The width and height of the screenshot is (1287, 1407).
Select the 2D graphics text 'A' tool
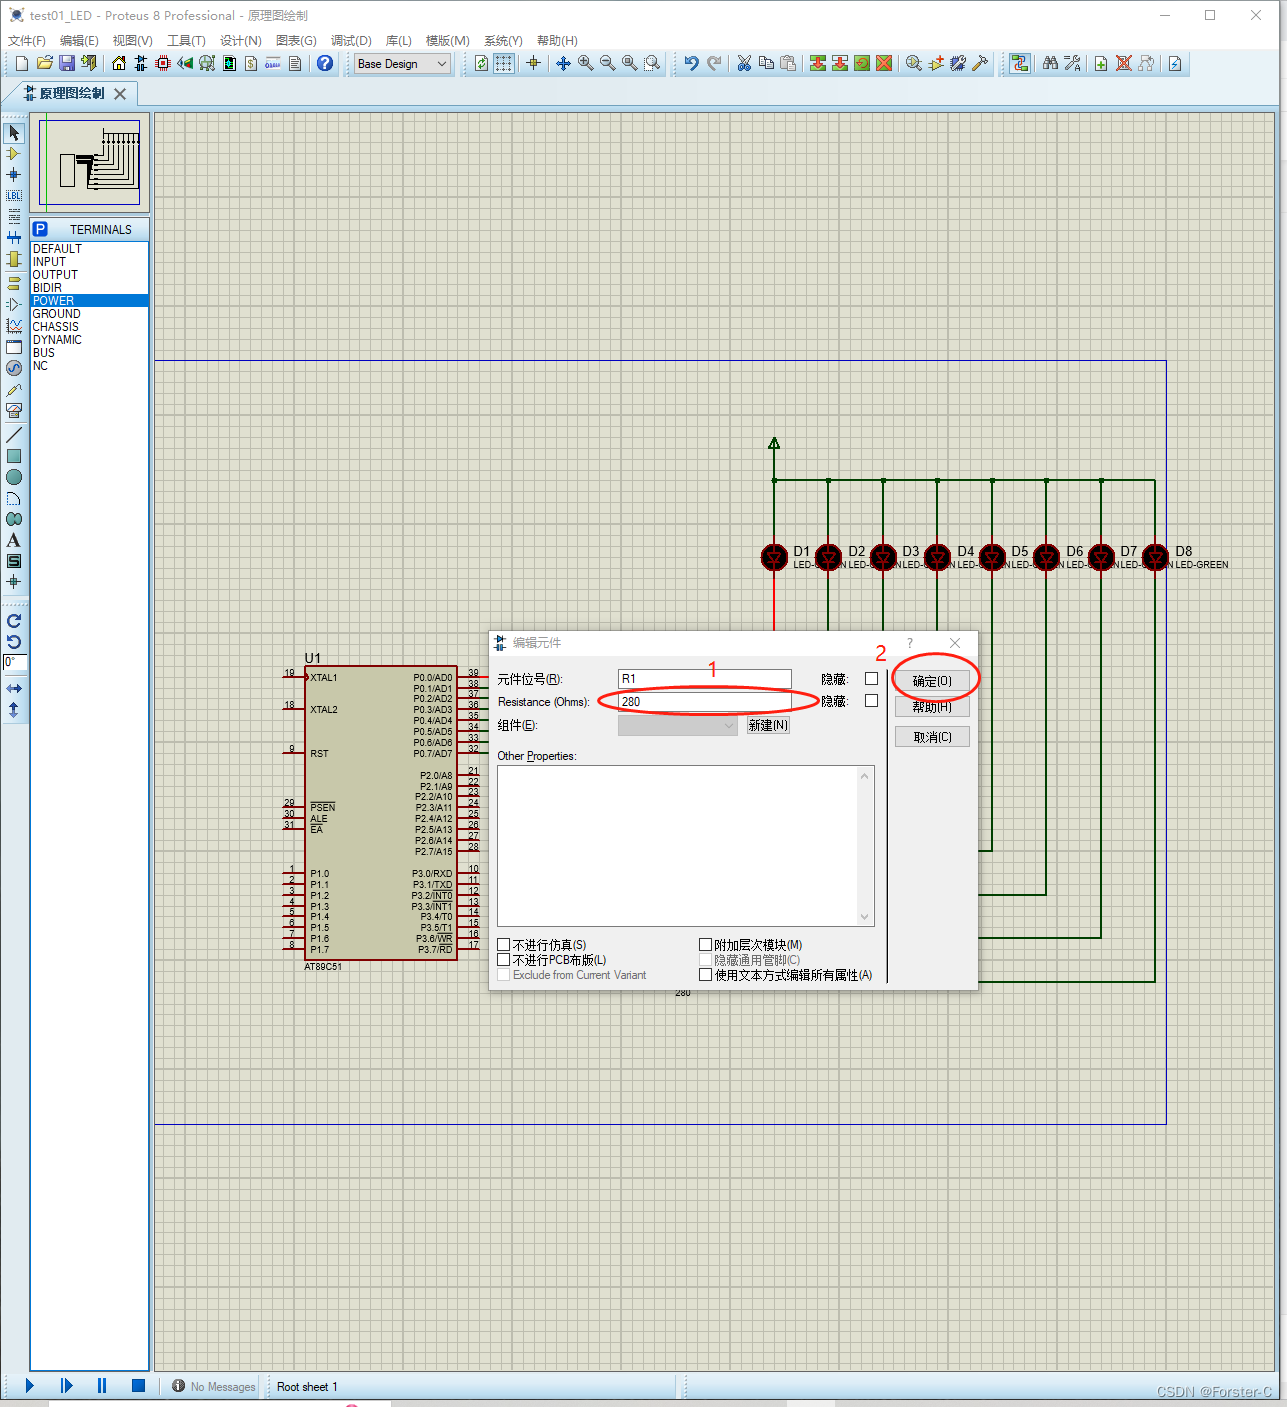(x=14, y=540)
